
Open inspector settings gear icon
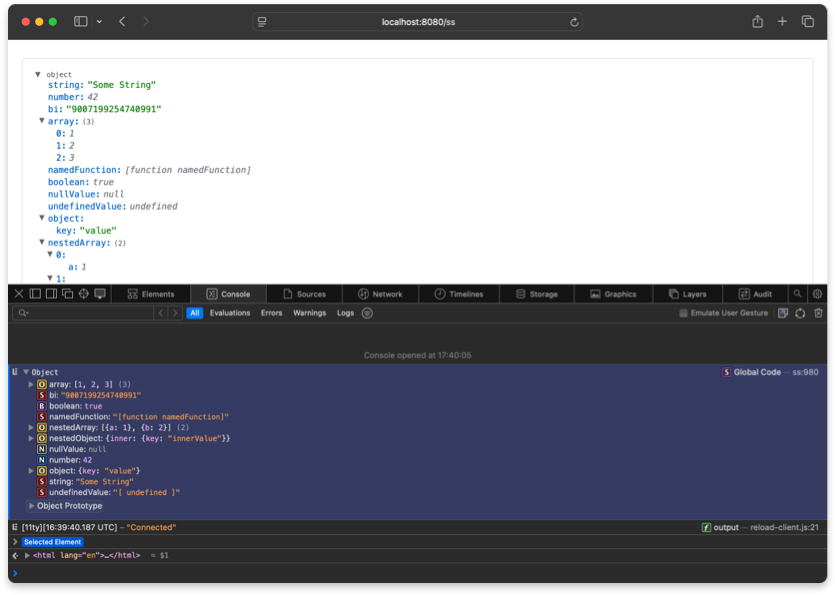click(817, 294)
